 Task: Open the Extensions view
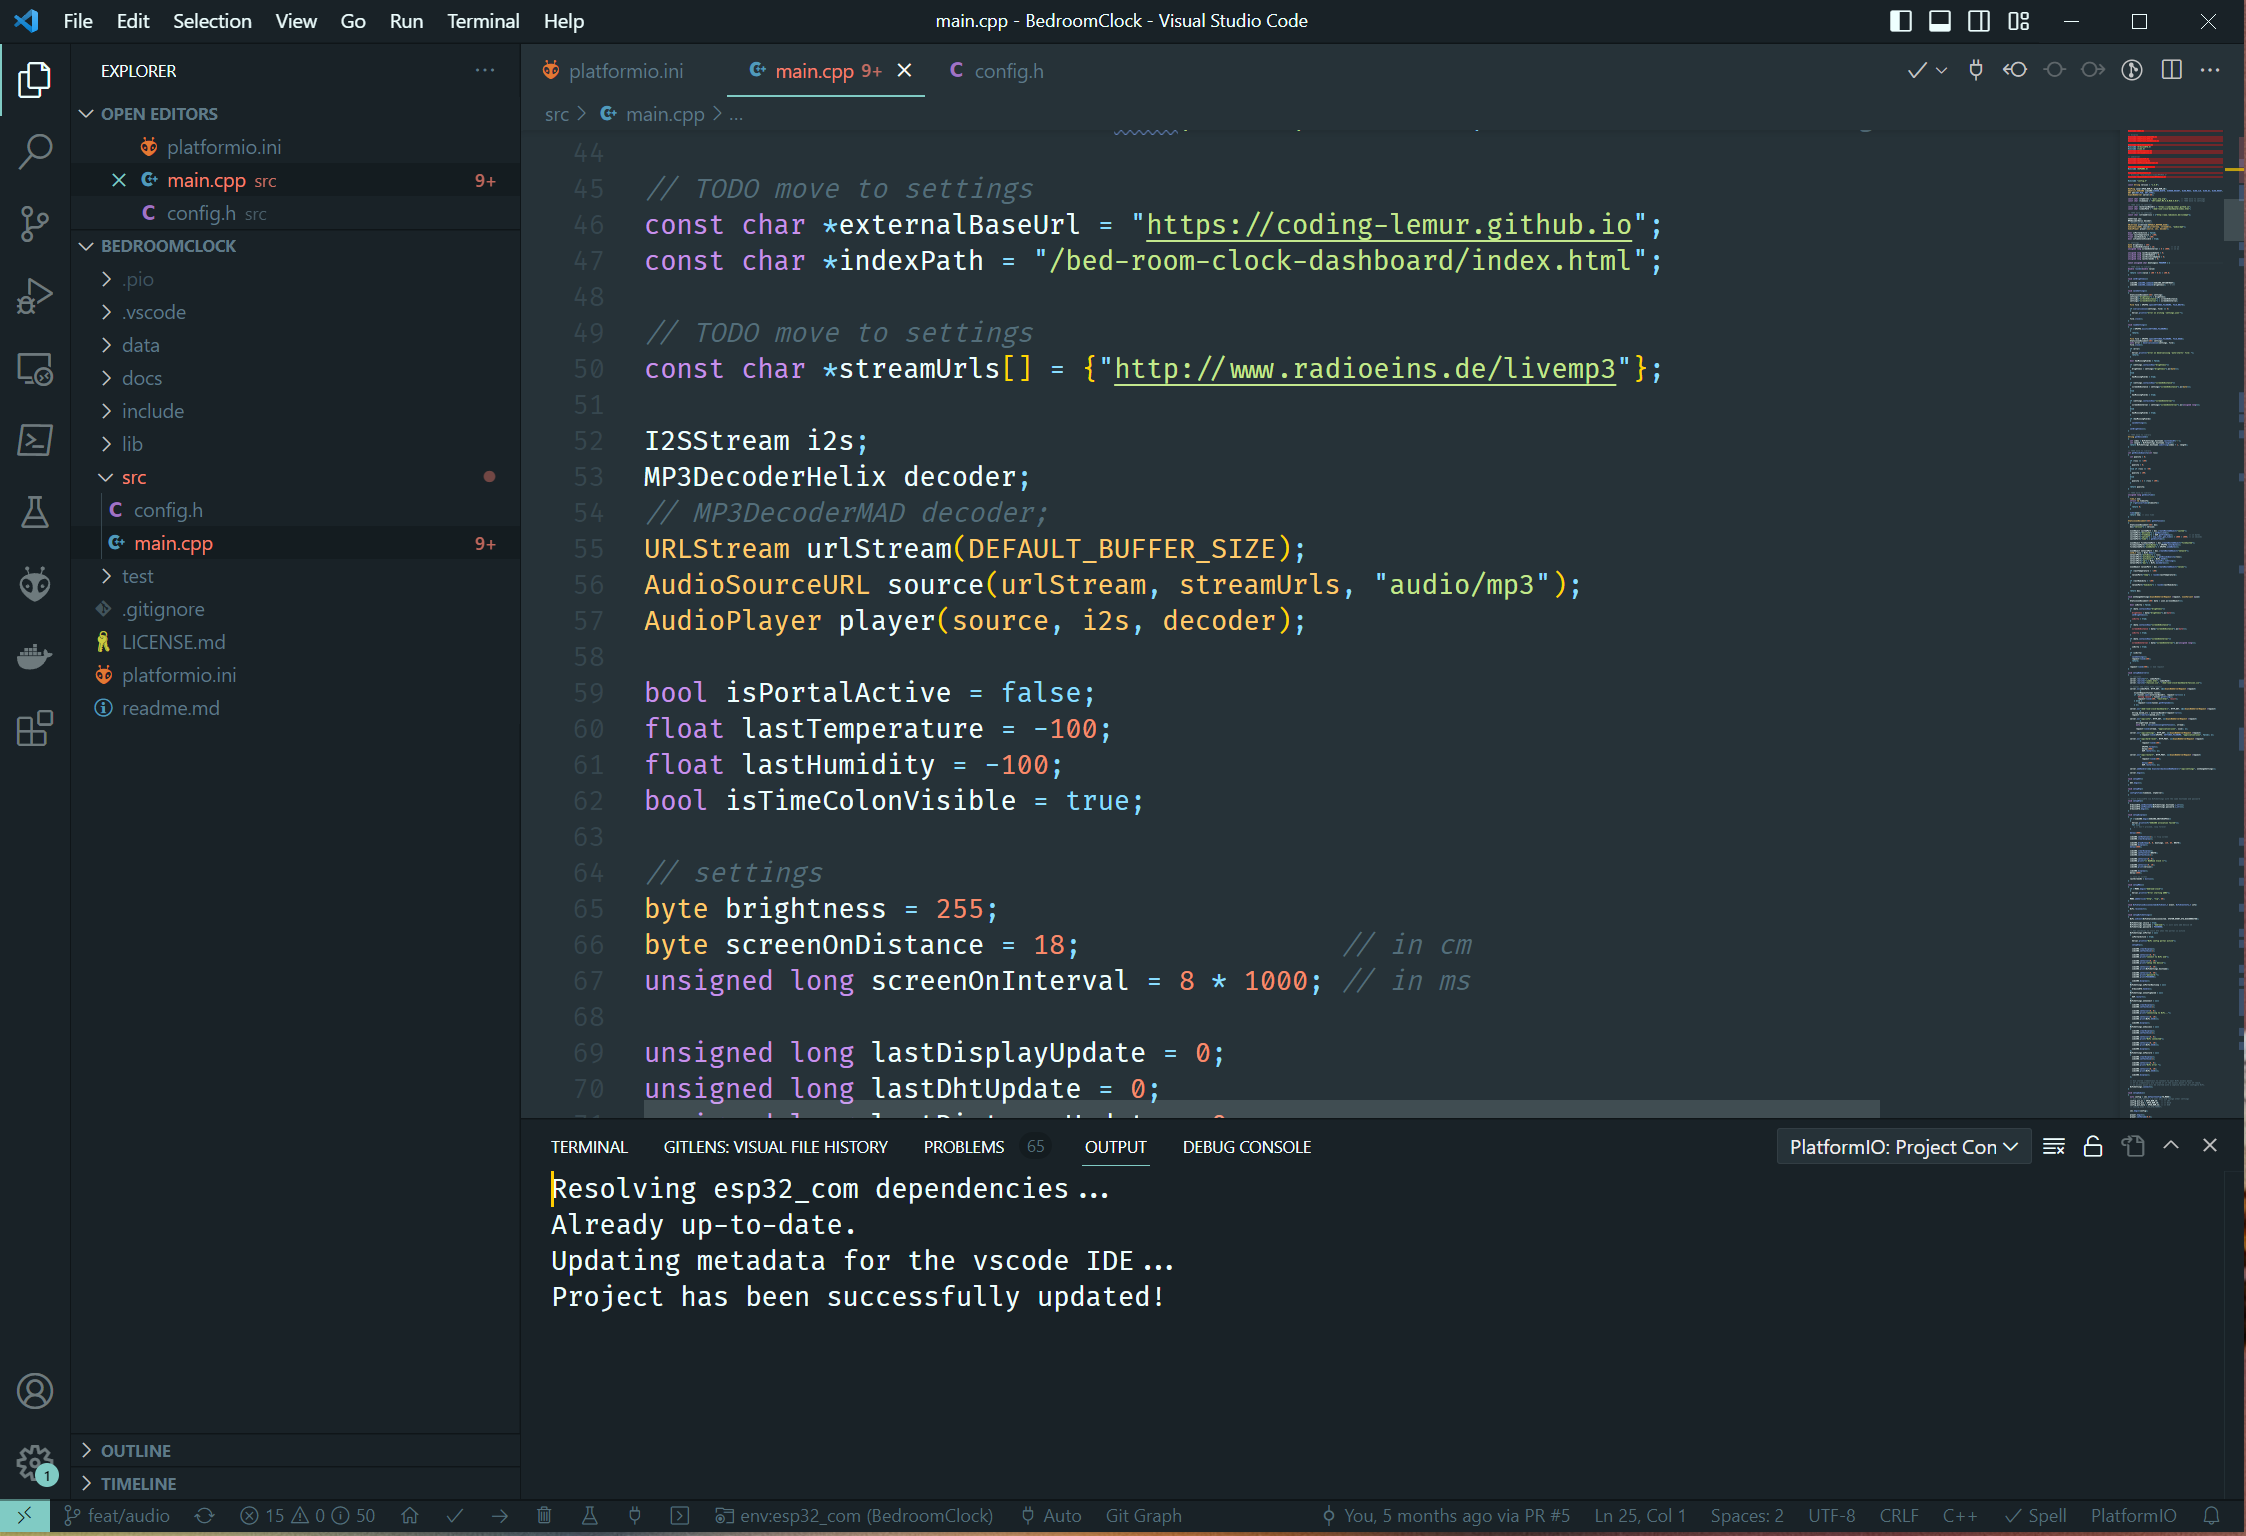(x=35, y=729)
